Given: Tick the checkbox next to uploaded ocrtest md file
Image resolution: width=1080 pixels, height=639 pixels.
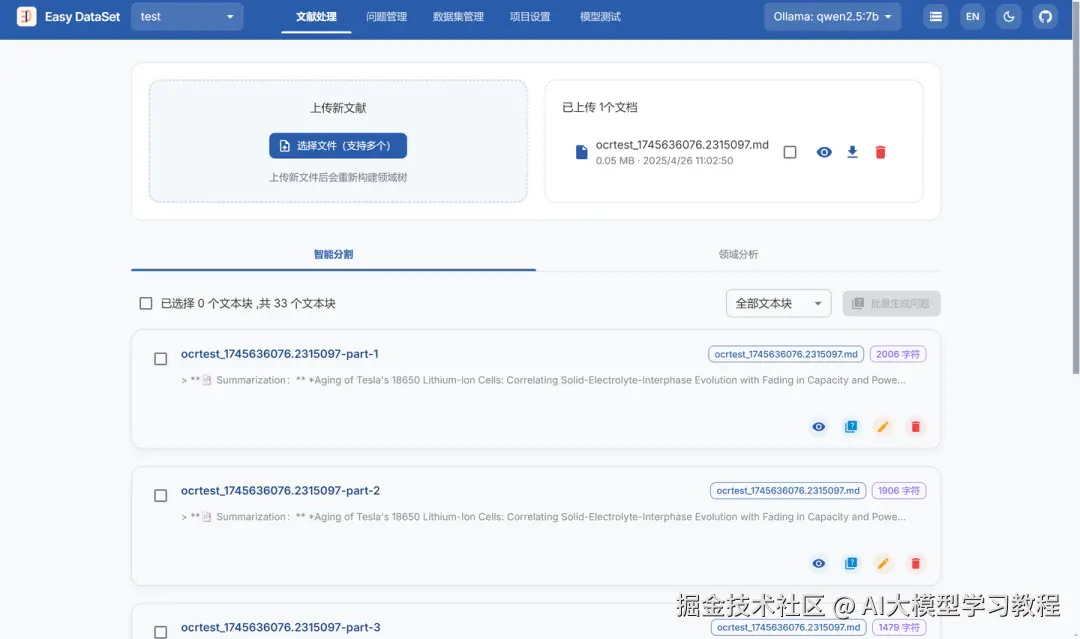Looking at the screenshot, I should [x=790, y=152].
